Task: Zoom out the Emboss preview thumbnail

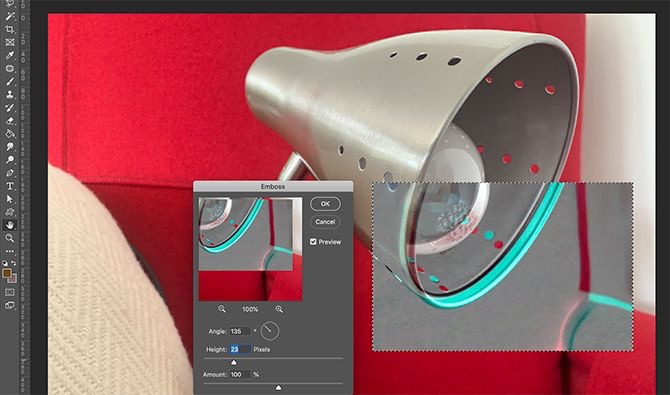Action: (x=222, y=309)
